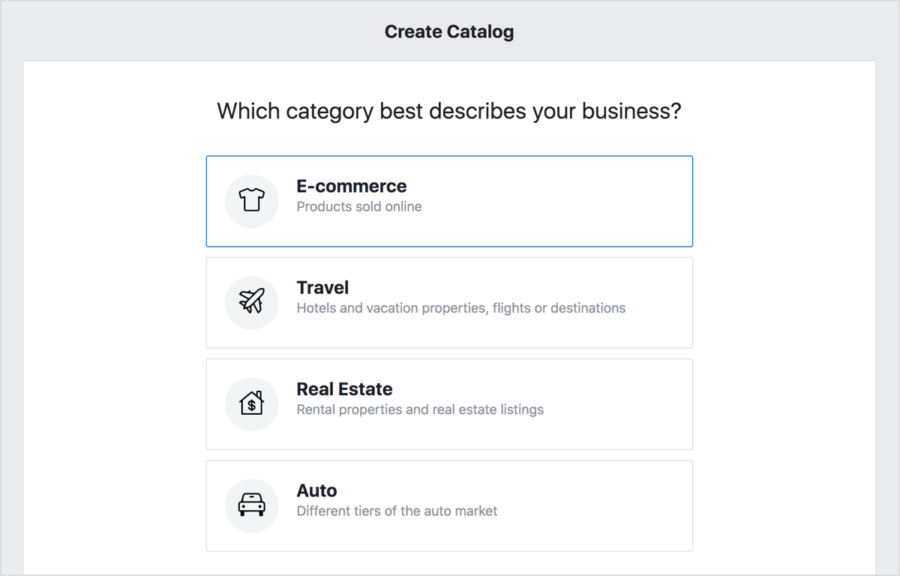Click 'Different tiers of the auto market' text
This screenshot has height=576, width=900.
click(396, 511)
